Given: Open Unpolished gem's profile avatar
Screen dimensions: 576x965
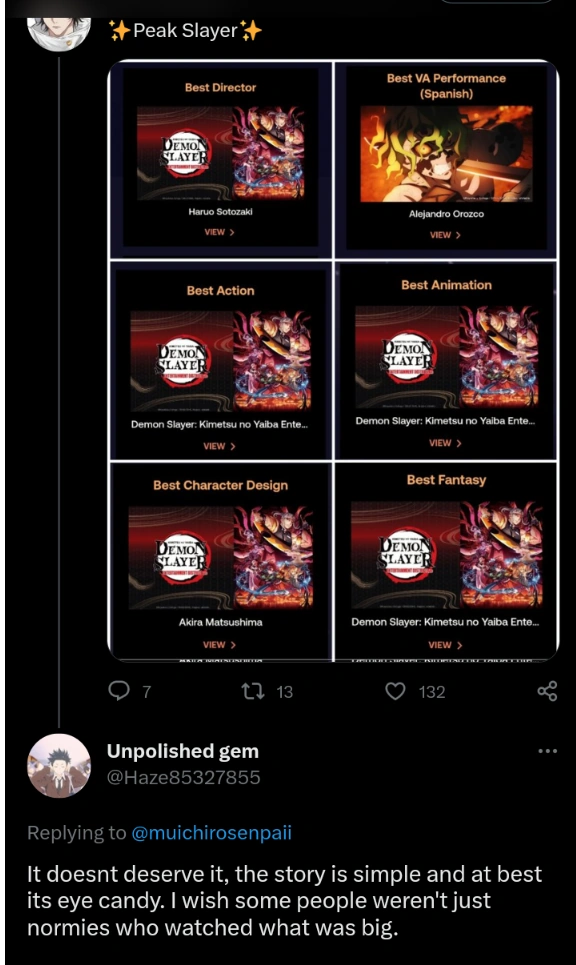Looking at the screenshot, I should tap(59, 765).
